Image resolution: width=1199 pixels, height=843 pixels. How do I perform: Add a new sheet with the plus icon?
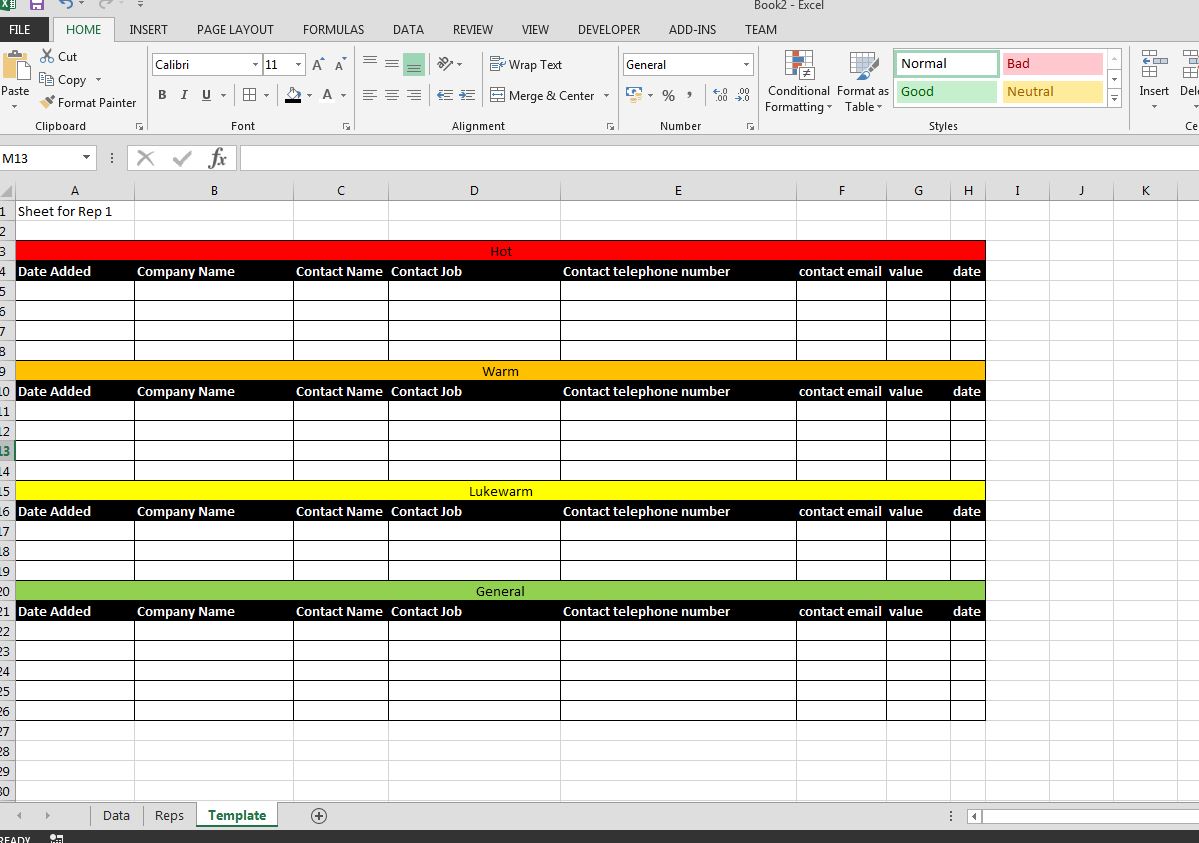[319, 815]
